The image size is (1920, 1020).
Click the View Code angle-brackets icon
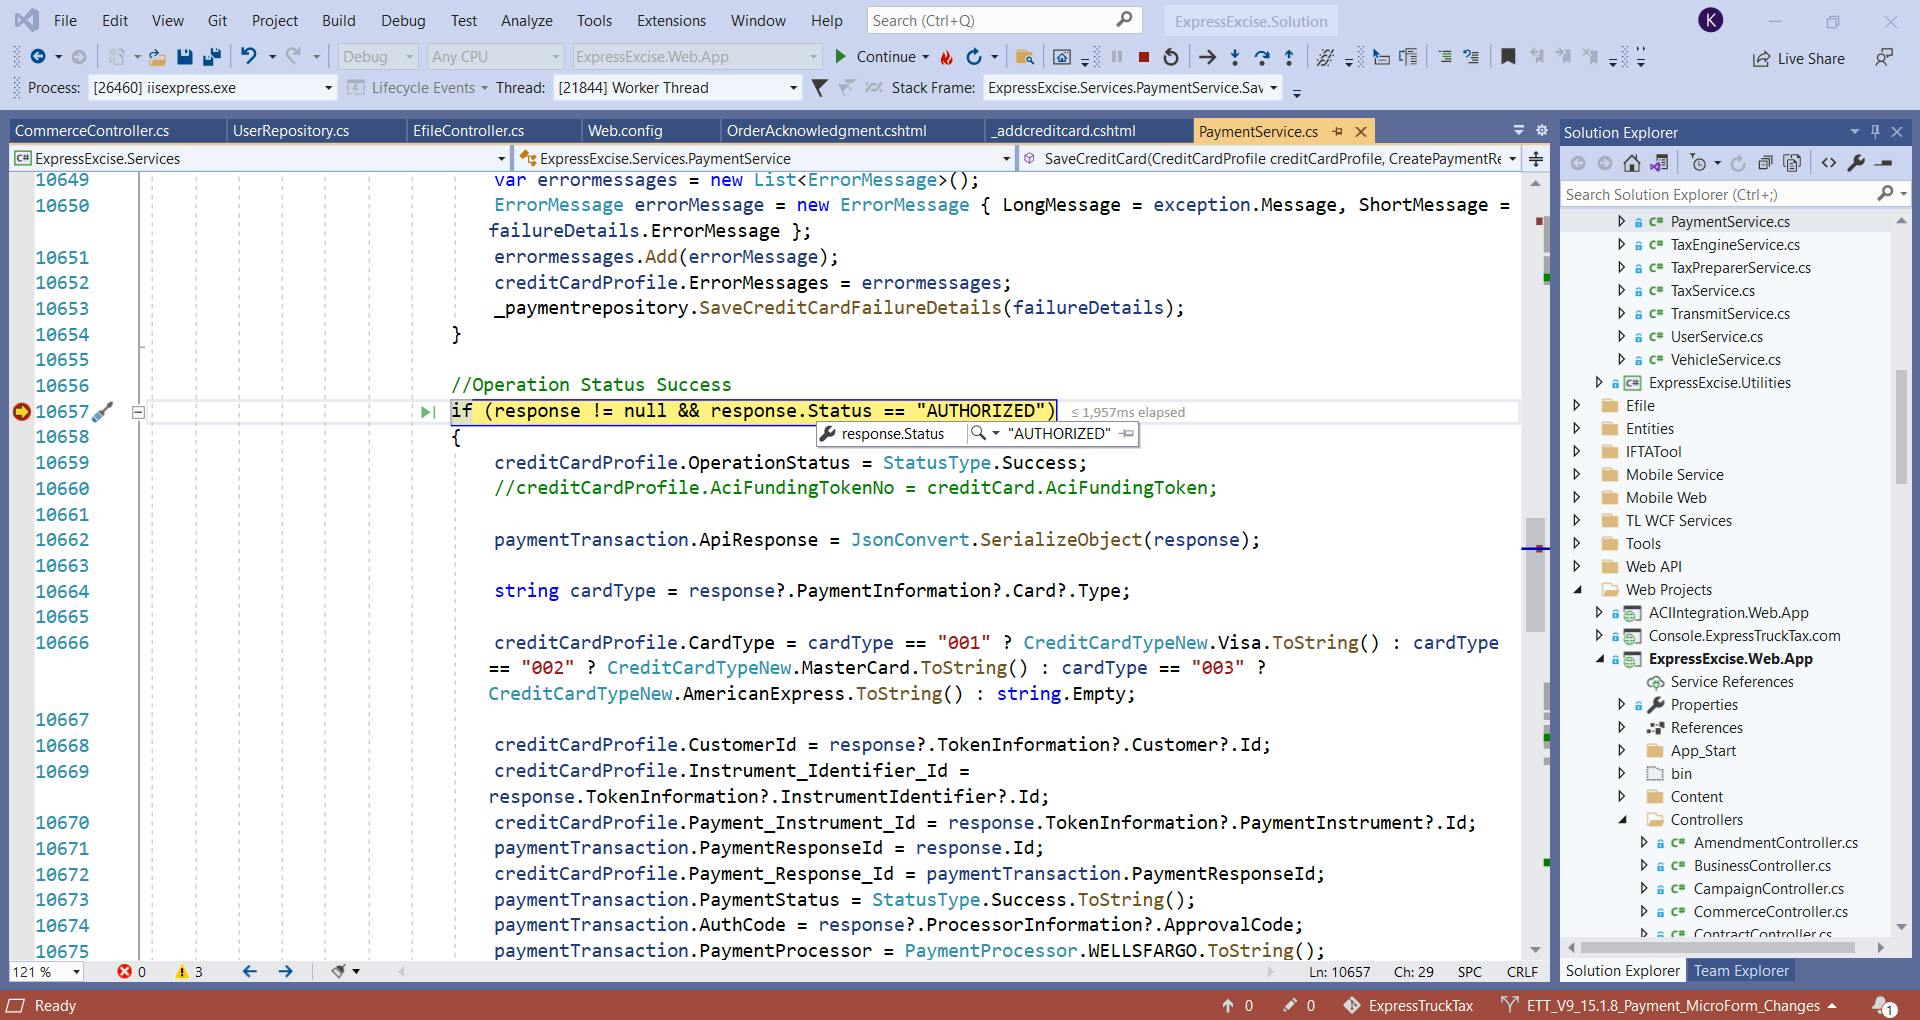1829,163
